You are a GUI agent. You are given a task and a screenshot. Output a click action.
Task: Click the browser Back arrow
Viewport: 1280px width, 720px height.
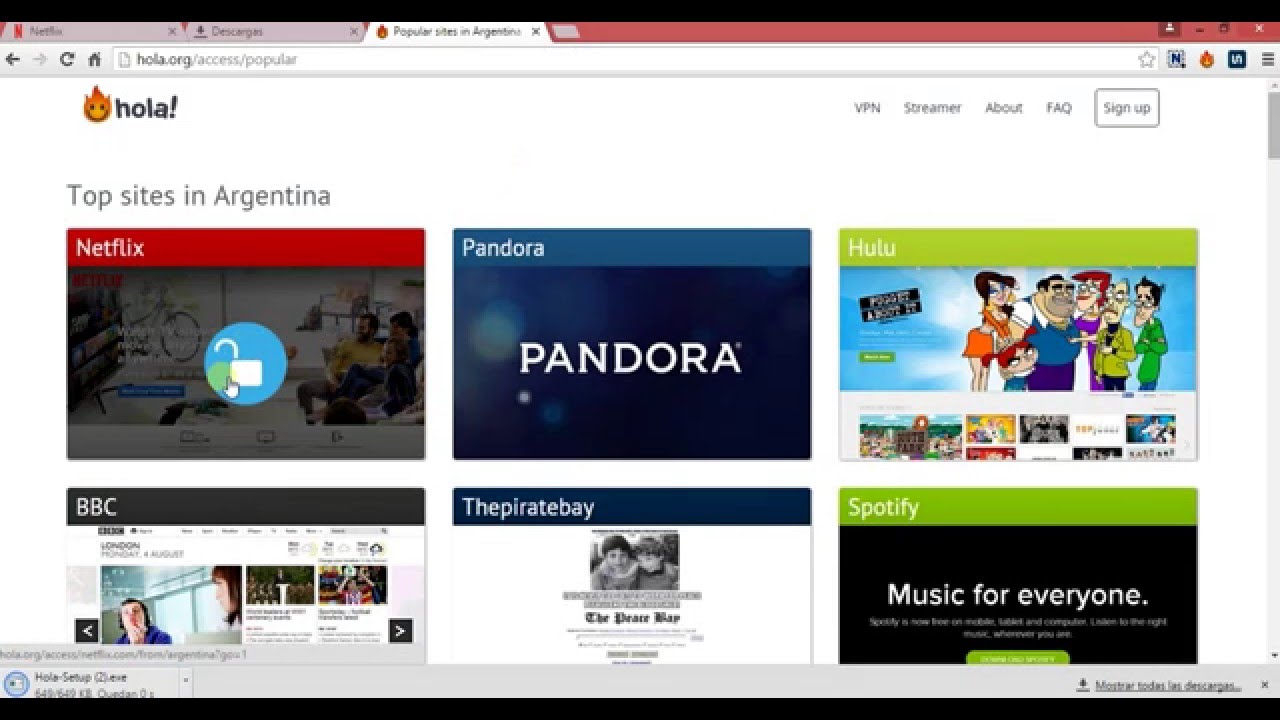(x=13, y=60)
